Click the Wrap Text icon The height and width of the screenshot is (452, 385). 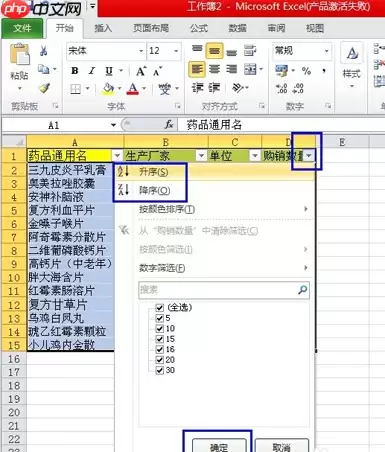250,51
